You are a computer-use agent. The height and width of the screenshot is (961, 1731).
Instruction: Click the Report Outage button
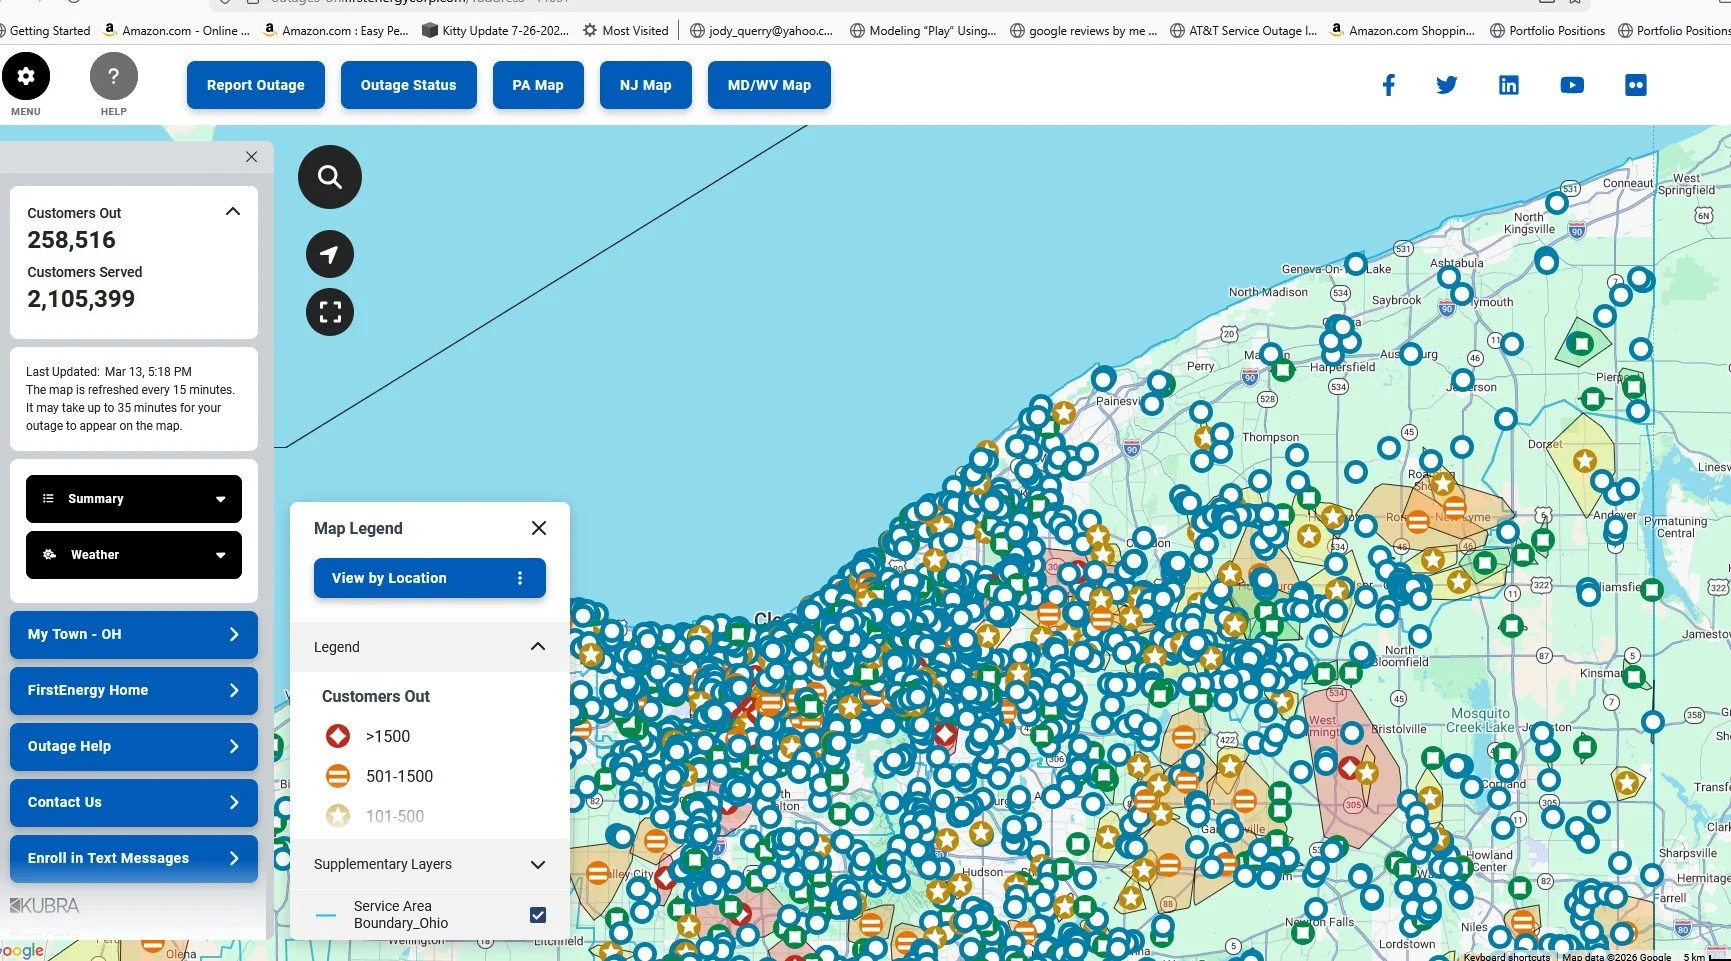256,85
